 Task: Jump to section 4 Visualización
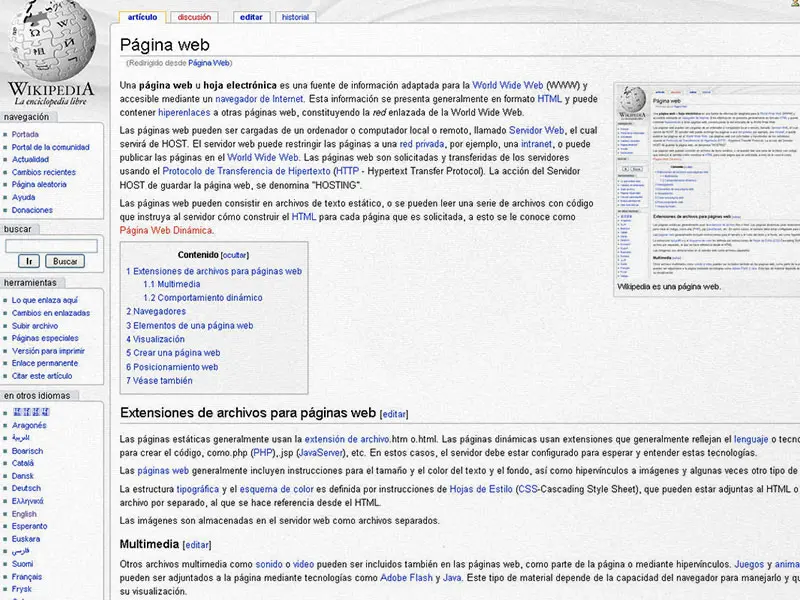point(155,339)
